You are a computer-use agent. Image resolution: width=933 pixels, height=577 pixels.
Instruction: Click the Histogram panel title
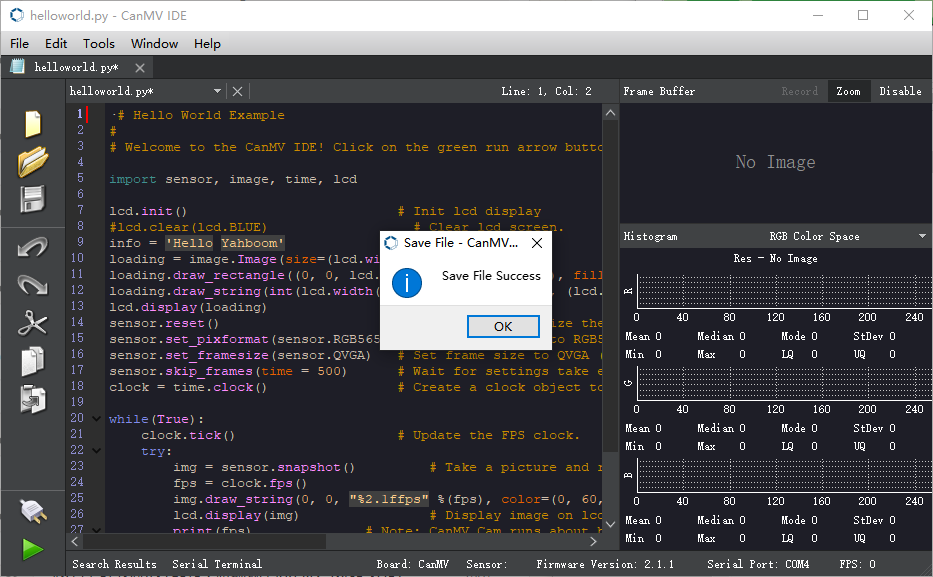(x=650, y=236)
